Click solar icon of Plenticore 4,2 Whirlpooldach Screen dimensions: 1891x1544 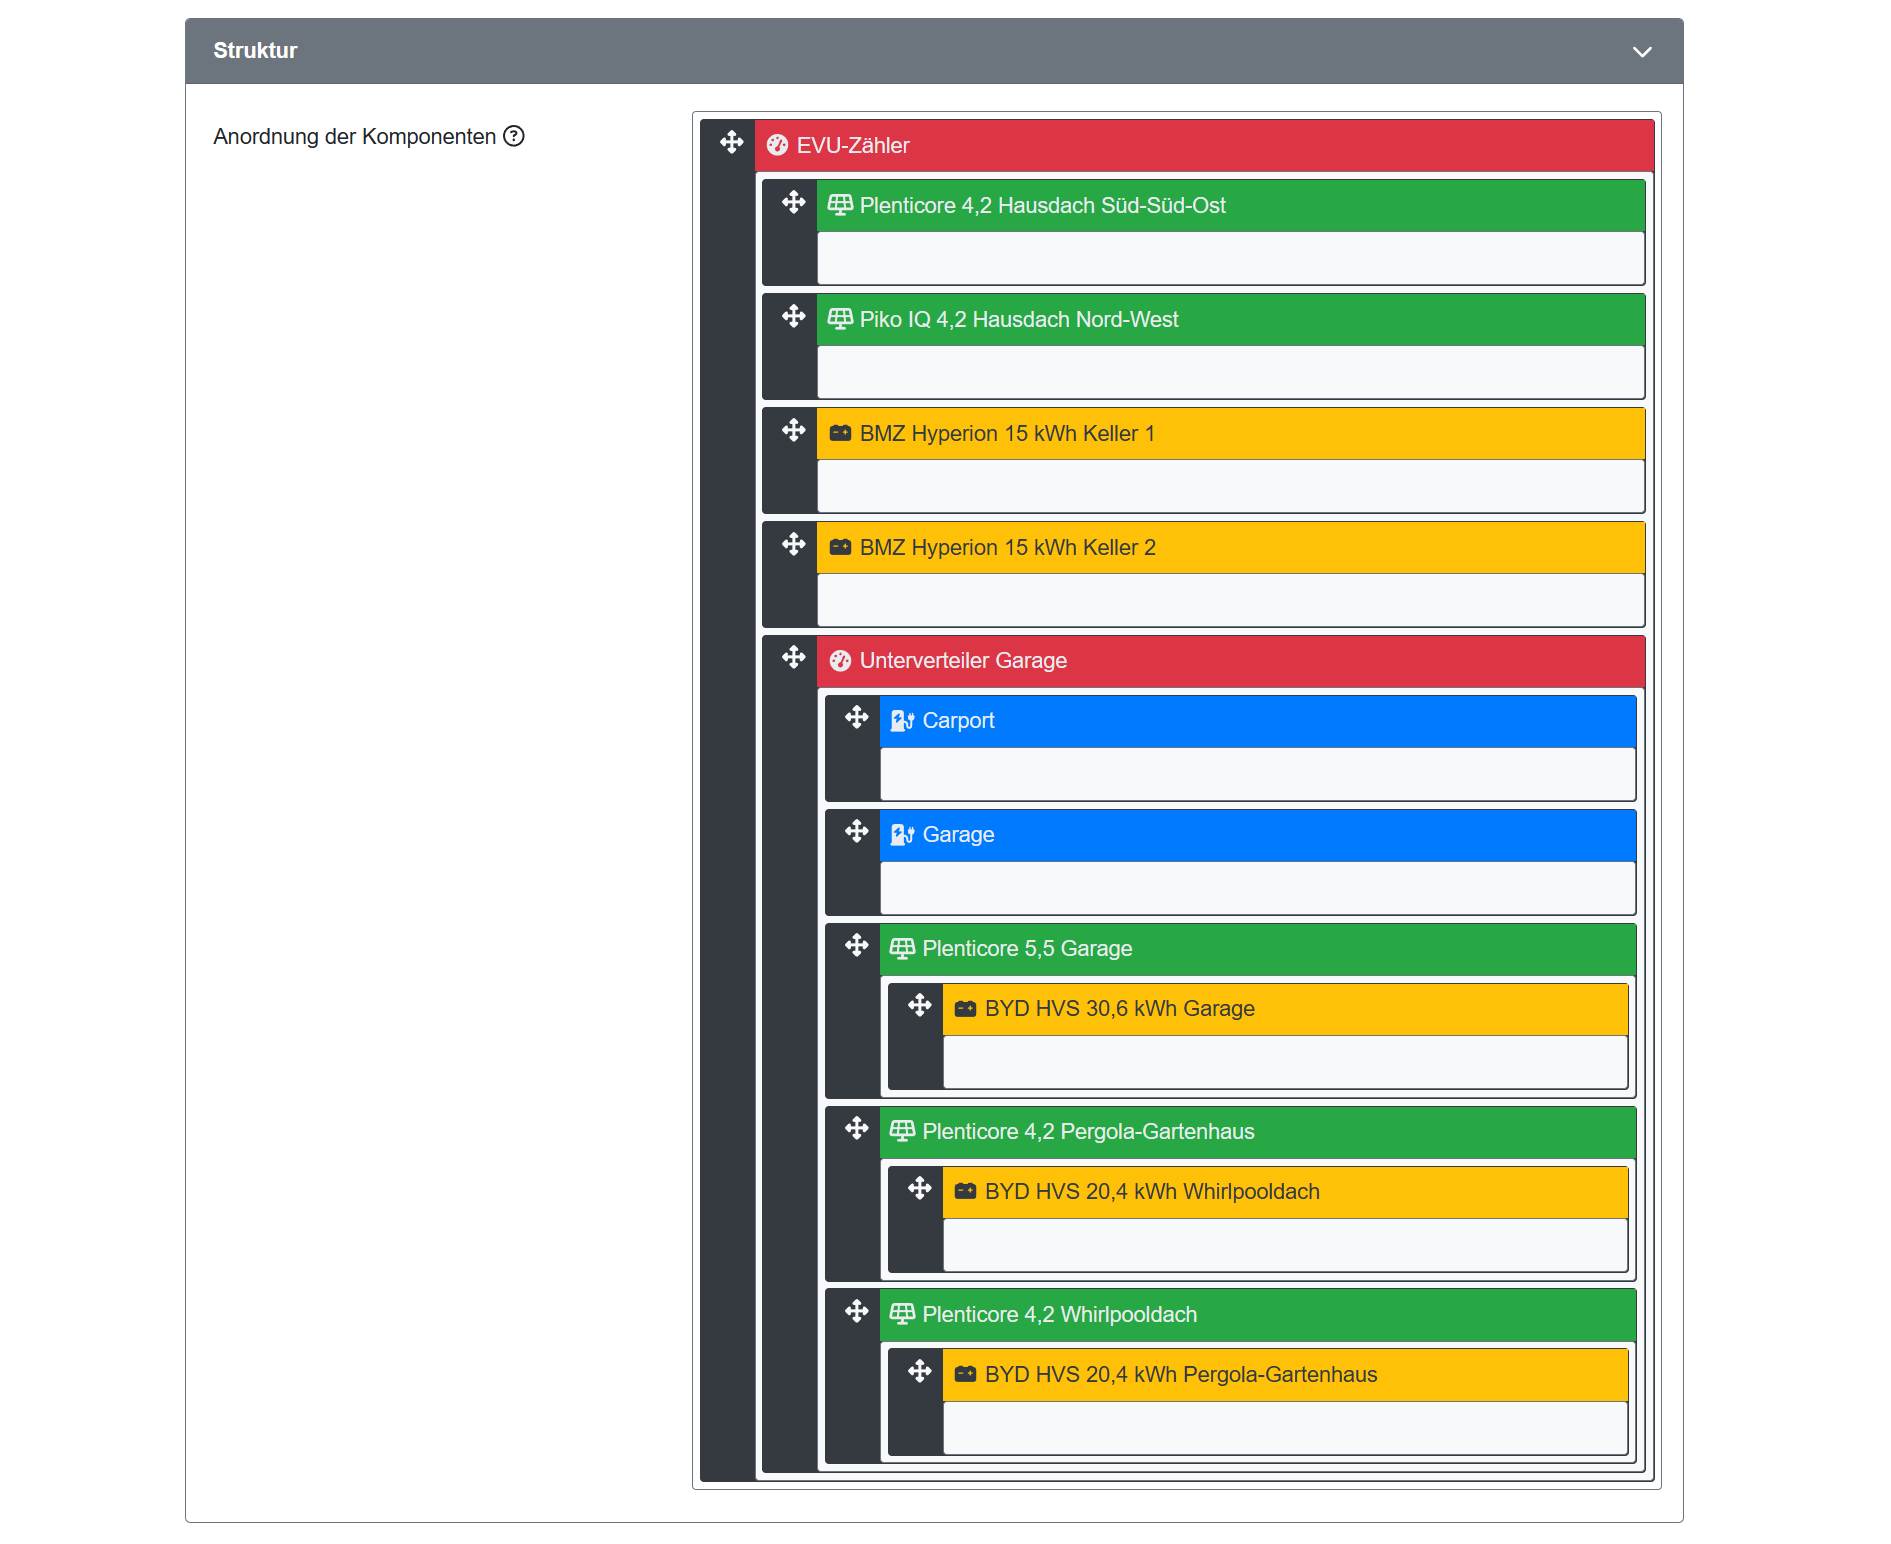(x=902, y=1314)
